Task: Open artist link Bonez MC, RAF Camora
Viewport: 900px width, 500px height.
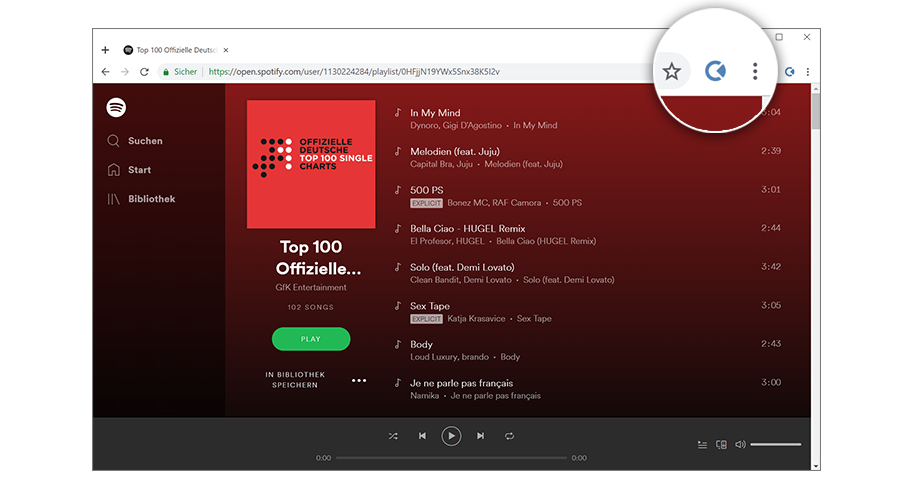Action: coord(494,203)
